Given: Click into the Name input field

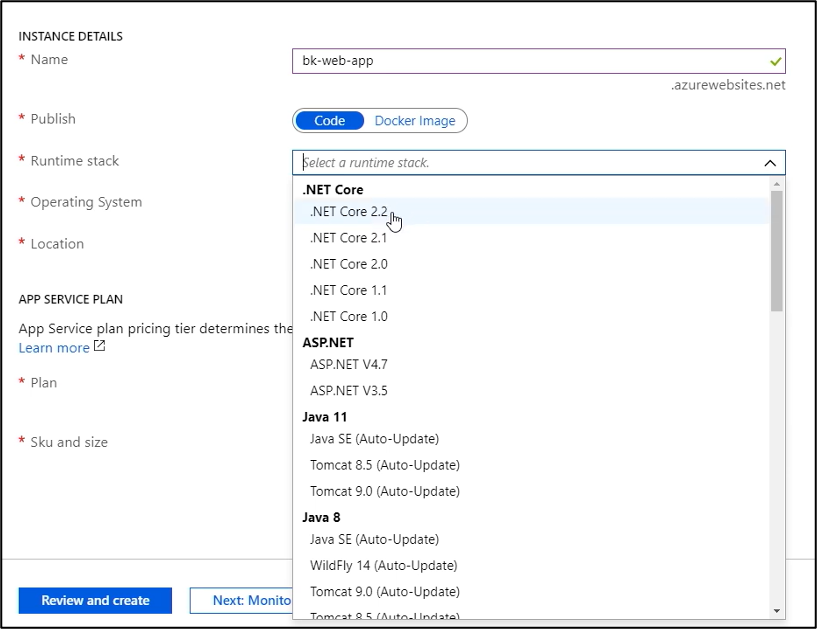Looking at the screenshot, I should 530,61.
